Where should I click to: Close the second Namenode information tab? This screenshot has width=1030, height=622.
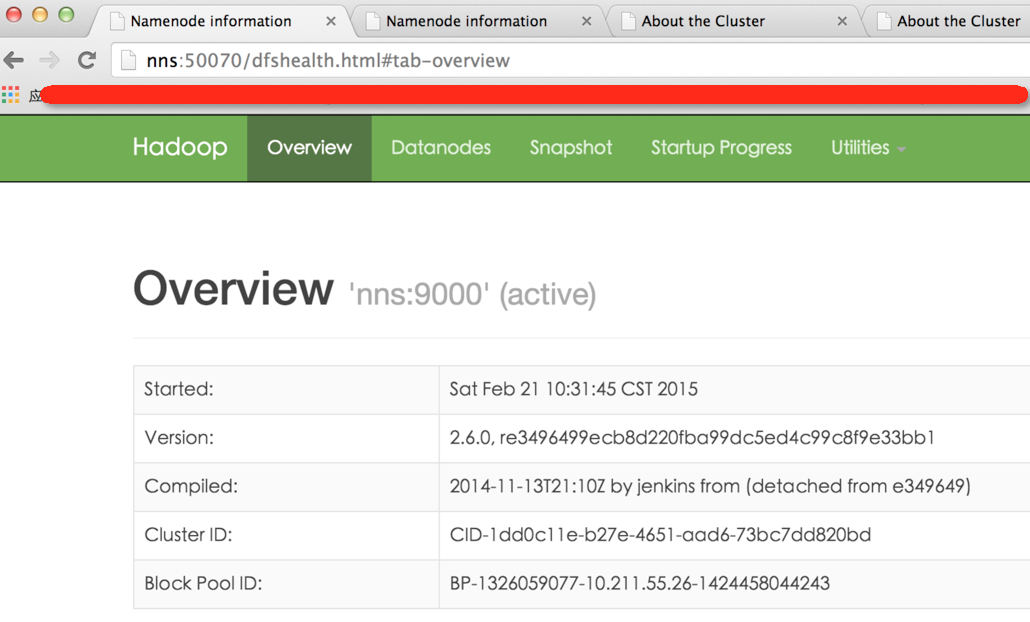point(587,21)
